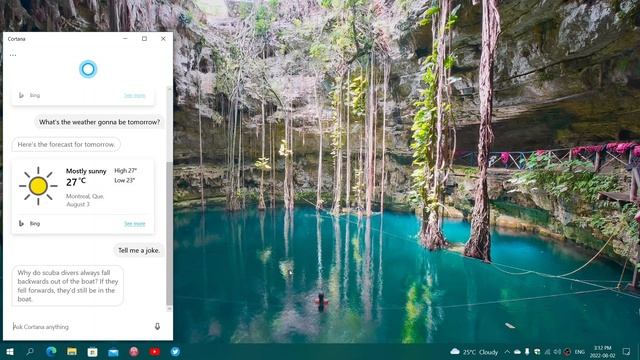The height and width of the screenshot is (360, 640).
Task: Open taskbar search magnifier
Action: pyautogui.click(x=30, y=351)
